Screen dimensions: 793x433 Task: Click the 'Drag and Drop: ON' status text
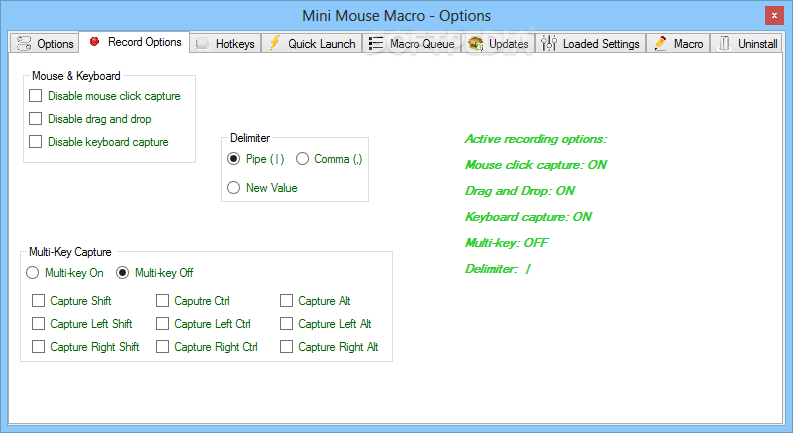520,191
